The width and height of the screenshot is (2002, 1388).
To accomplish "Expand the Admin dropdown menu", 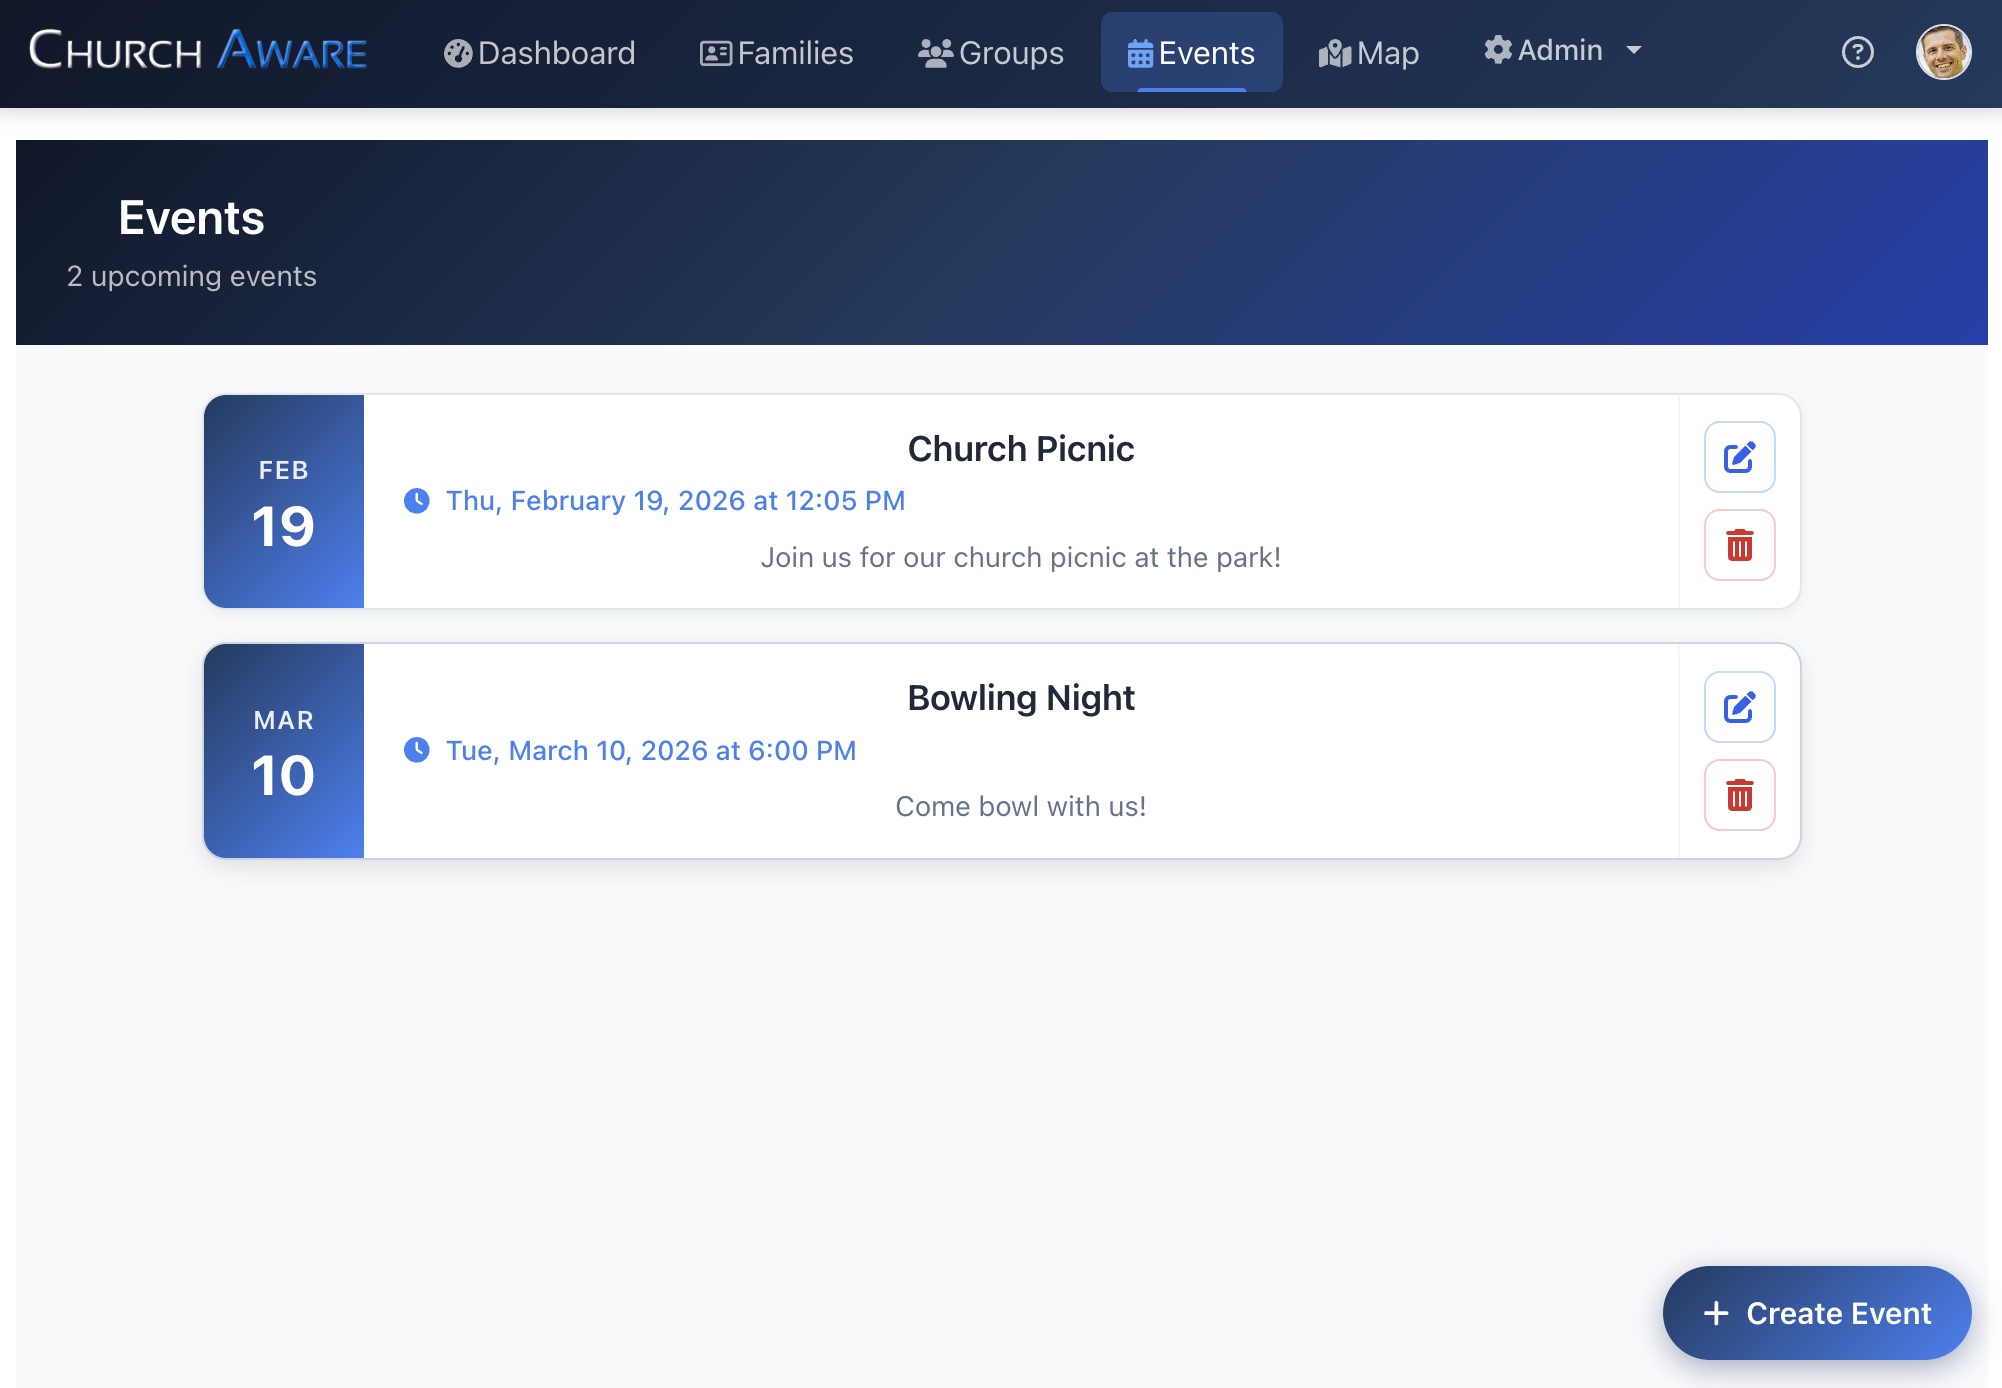I will click(x=1563, y=50).
